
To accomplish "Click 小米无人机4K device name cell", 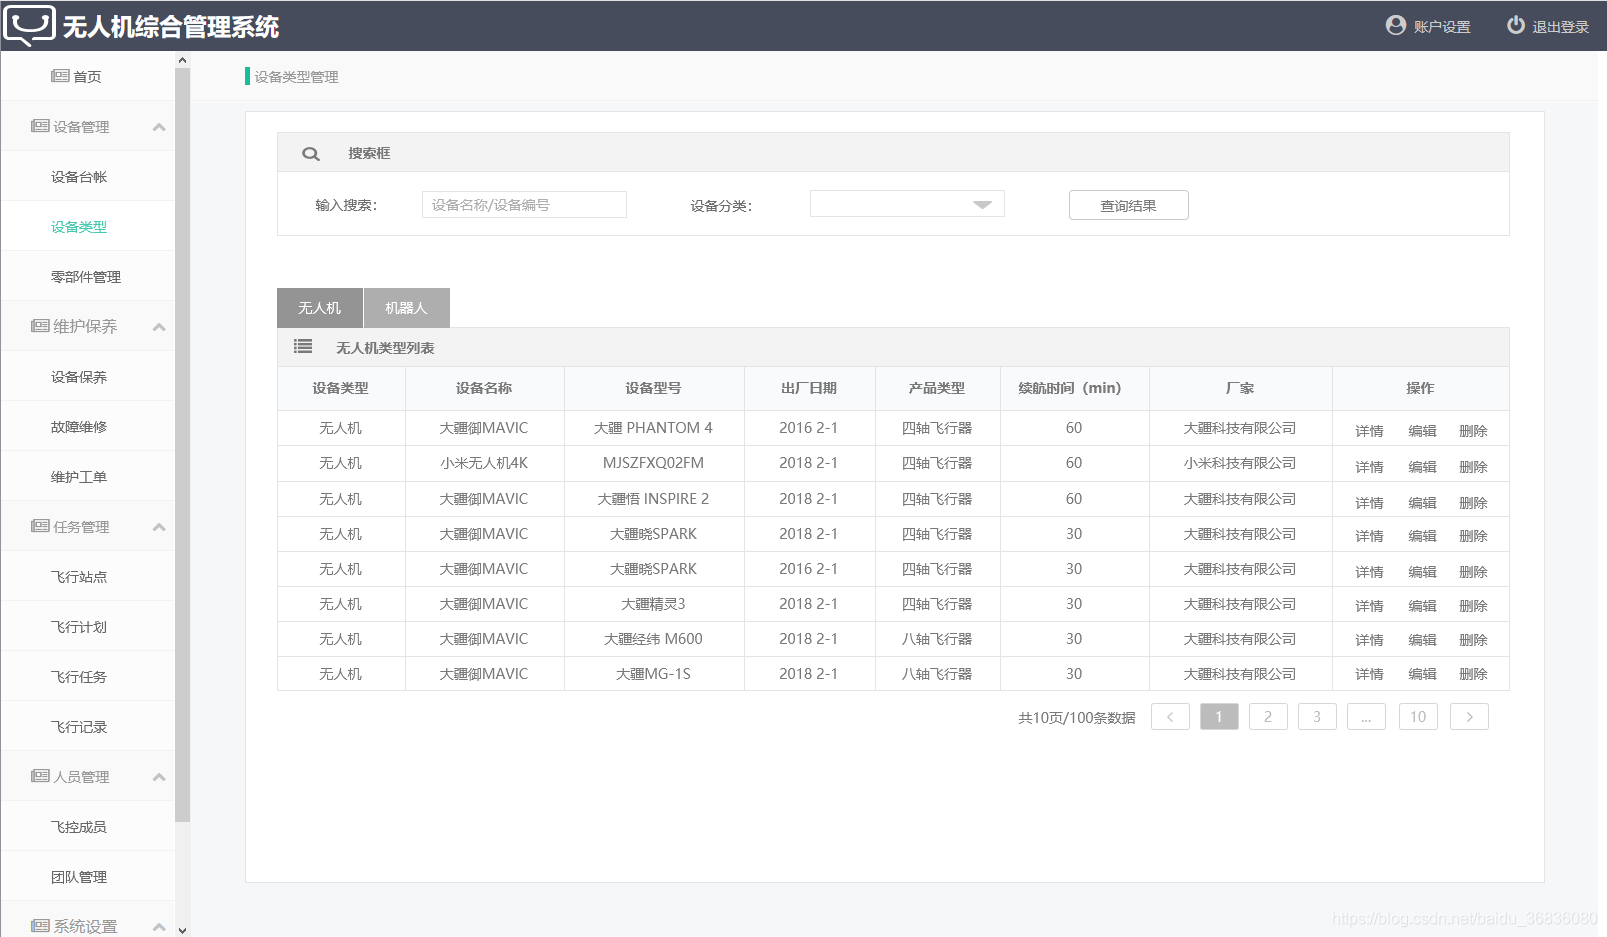I will point(484,463).
